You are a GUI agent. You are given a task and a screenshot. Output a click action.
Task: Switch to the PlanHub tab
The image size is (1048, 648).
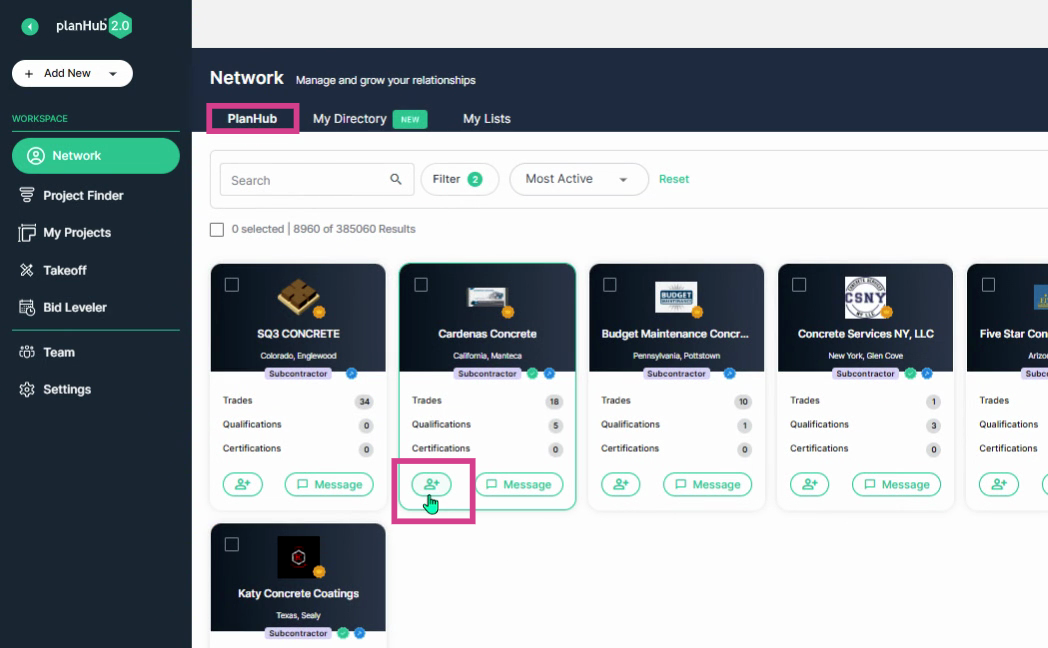tap(252, 119)
